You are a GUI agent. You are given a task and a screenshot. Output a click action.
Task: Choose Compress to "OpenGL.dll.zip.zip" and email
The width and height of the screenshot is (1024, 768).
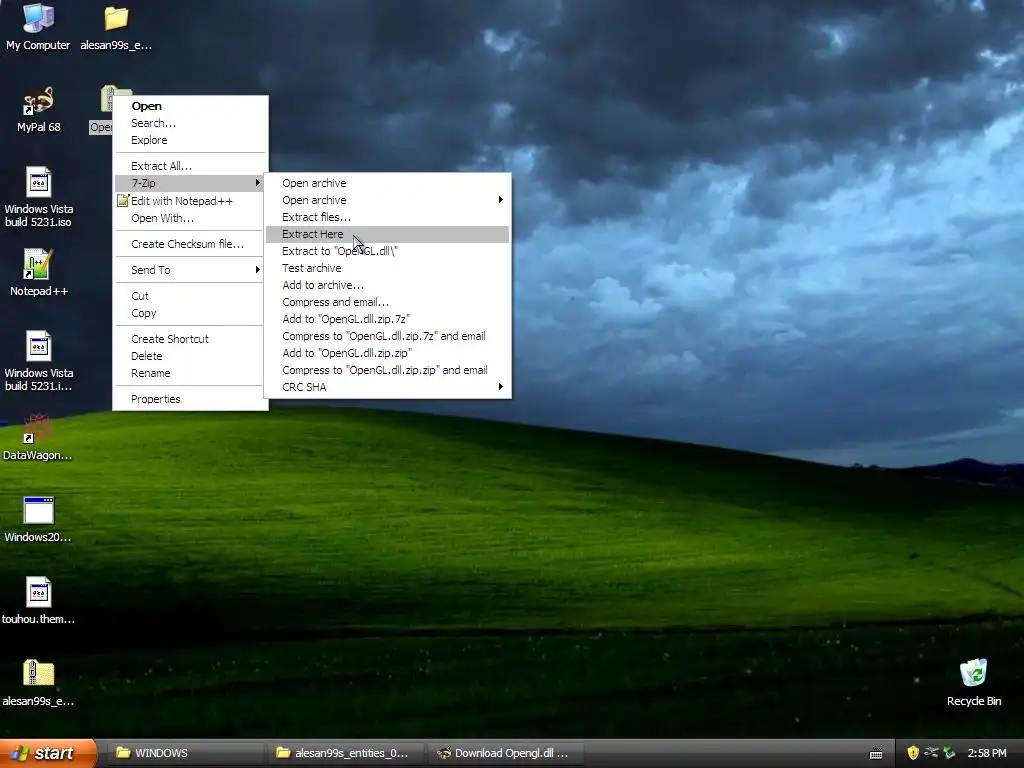[x=387, y=370]
